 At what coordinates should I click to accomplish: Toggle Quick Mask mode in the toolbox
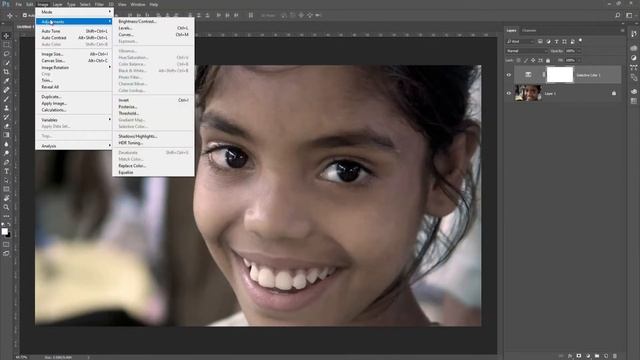point(6,244)
